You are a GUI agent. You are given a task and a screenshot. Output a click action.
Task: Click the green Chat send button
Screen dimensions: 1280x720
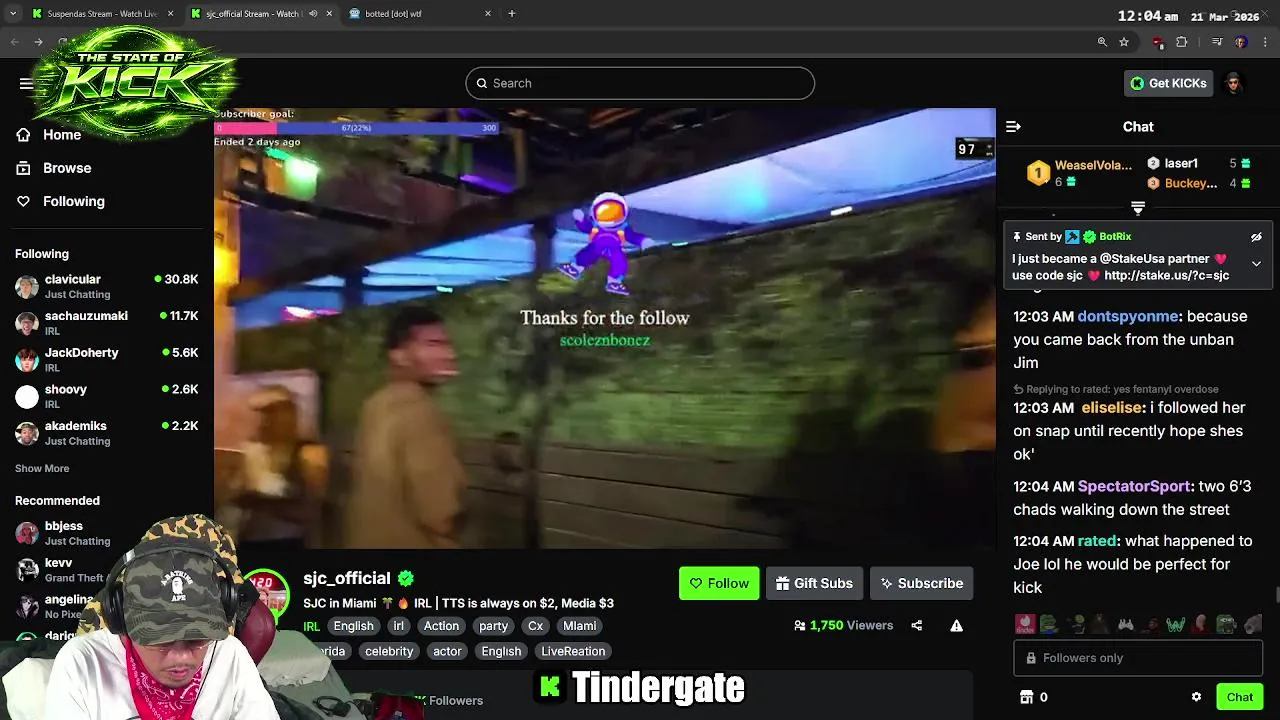click(x=1239, y=697)
